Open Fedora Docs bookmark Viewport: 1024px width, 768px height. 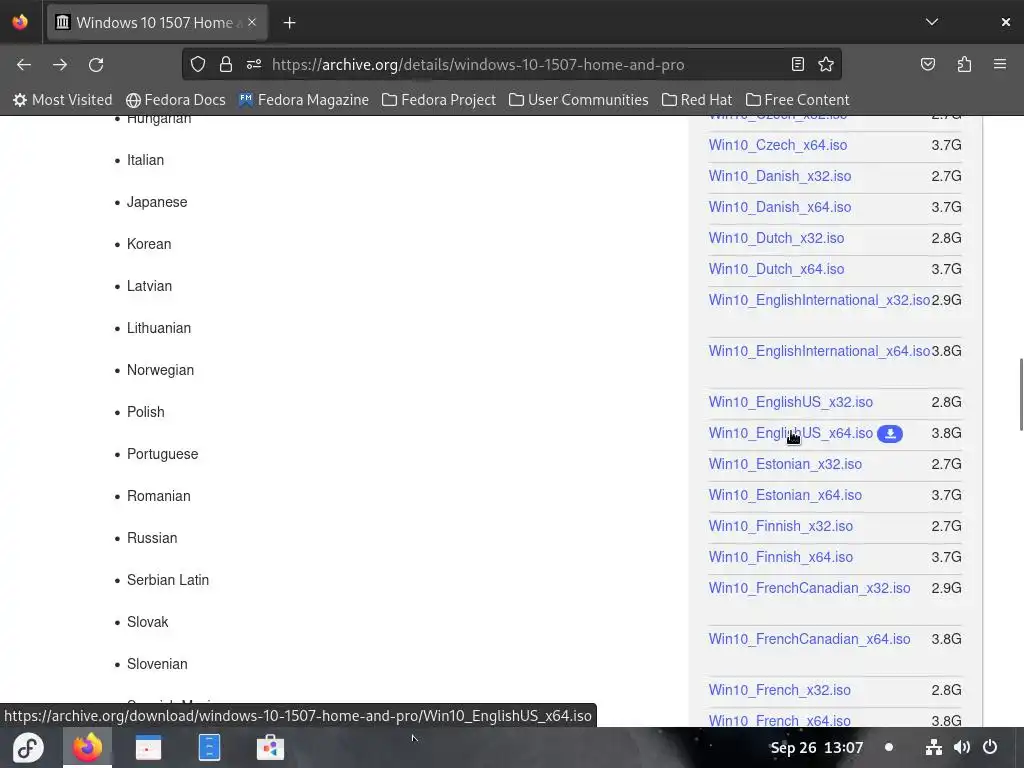pos(176,100)
